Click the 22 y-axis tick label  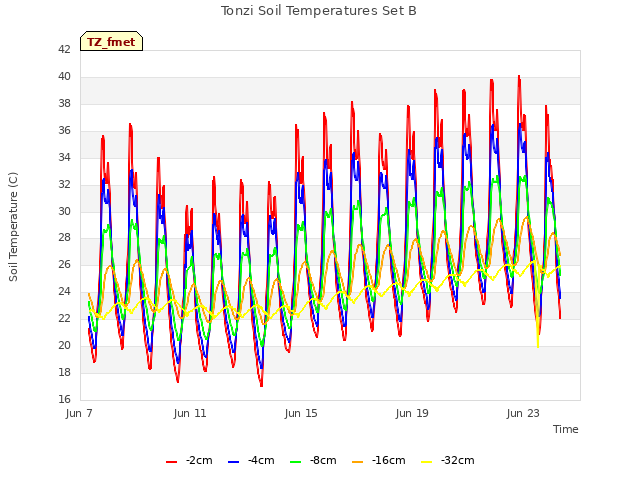64,318
